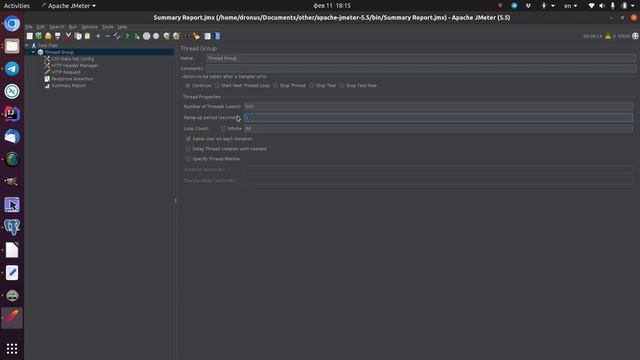Open the Telegram icon in the dock
The height and width of the screenshot is (360, 640).
12,69
